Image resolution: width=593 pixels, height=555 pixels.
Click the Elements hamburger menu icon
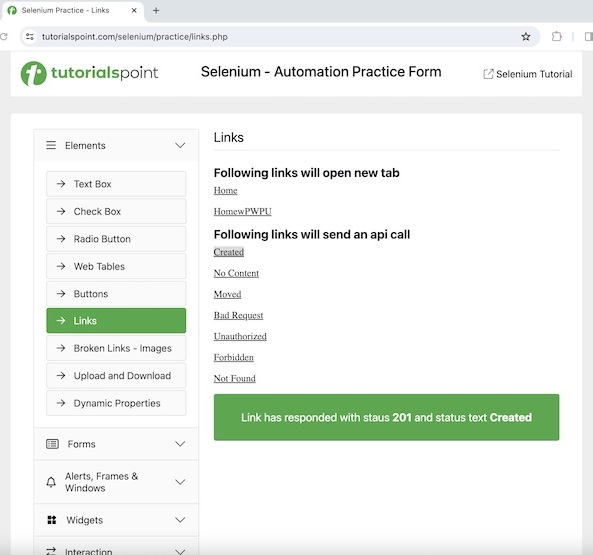(x=51, y=145)
